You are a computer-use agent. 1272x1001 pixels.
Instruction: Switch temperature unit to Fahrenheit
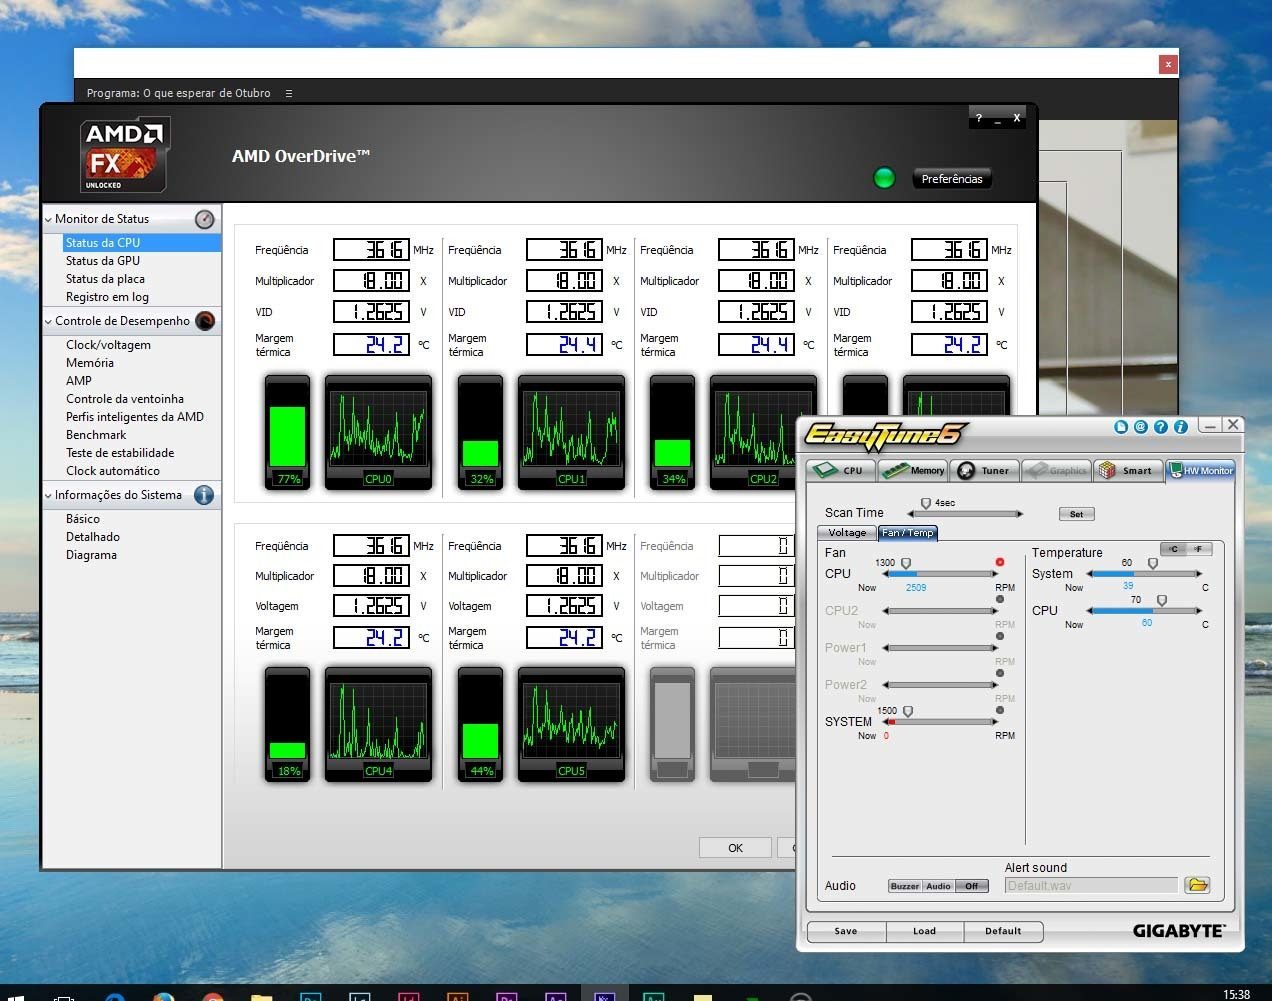point(1199,549)
